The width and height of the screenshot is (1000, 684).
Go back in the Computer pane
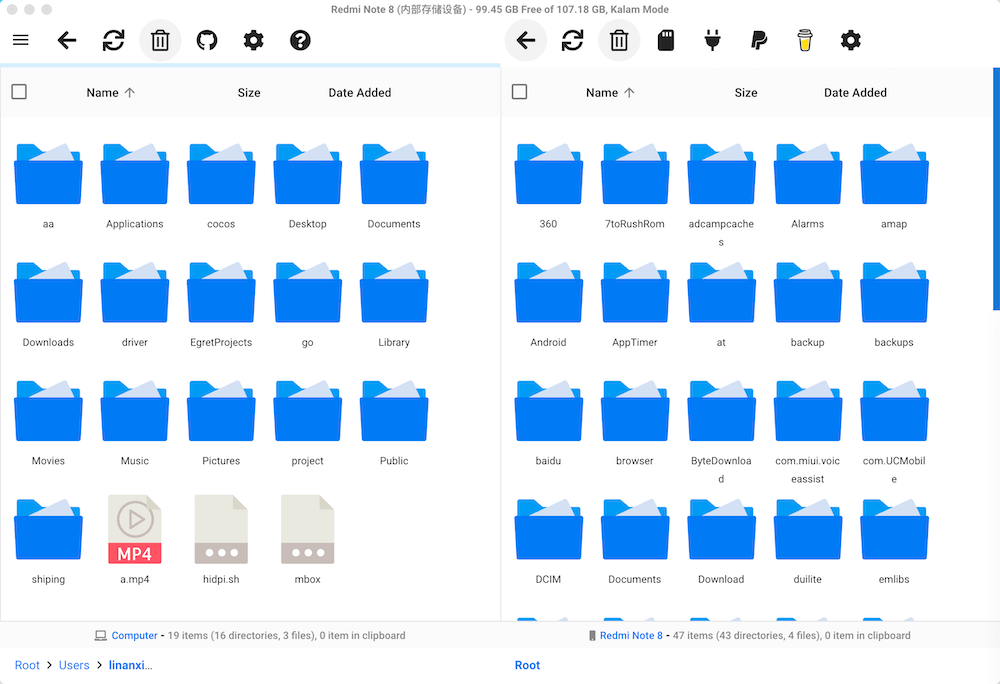[x=67, y=40]
